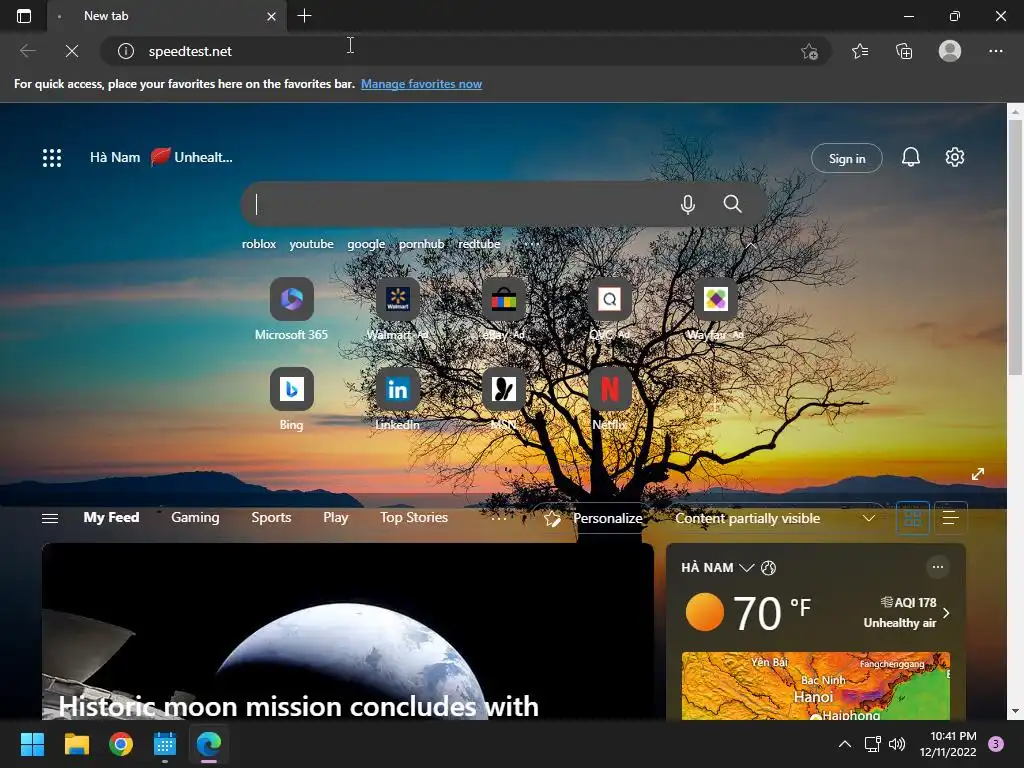Open the calendar app on the taskbar
This screenshot has height=768, width=1024.
coord(165,744)
